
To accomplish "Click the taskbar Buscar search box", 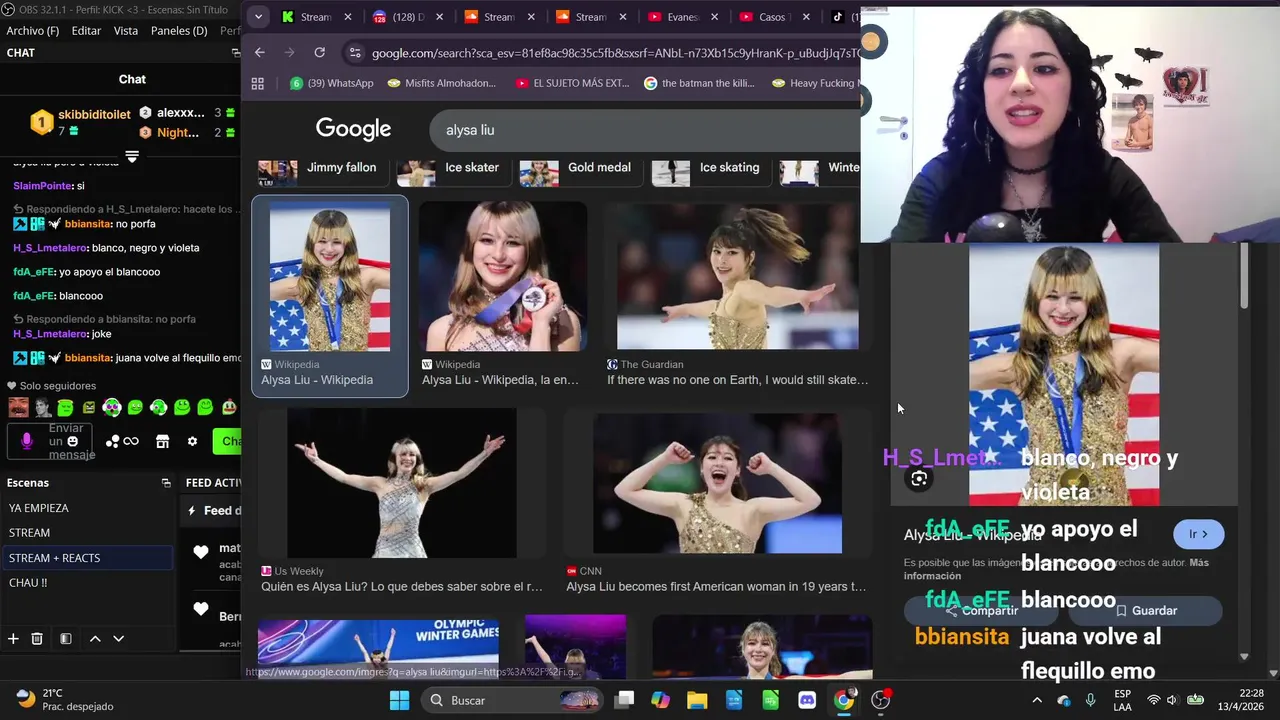I will click(x=513, y=700).
